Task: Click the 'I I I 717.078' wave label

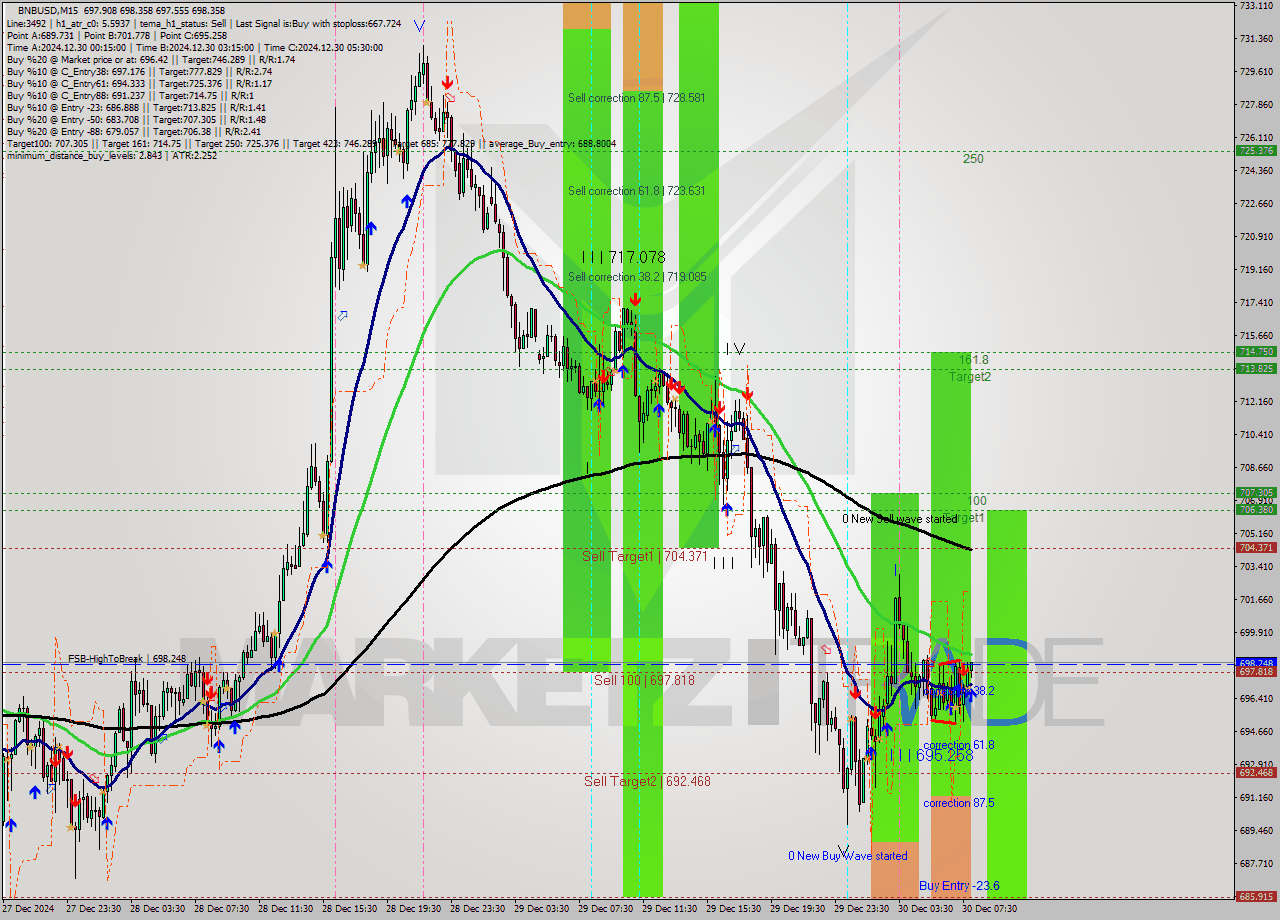Action: (623, 257)
